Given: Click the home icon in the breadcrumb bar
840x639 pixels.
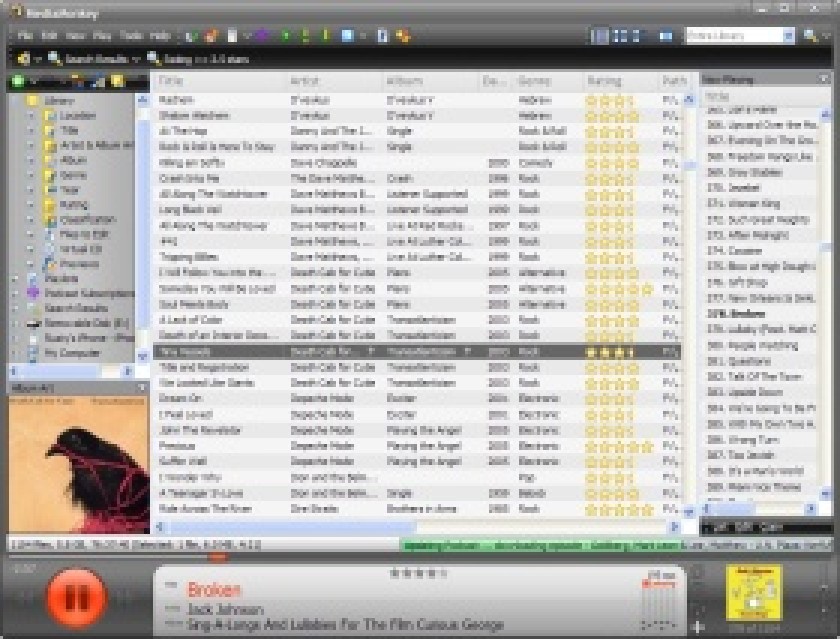Looking at the screenshot, I should coord(23,58).
